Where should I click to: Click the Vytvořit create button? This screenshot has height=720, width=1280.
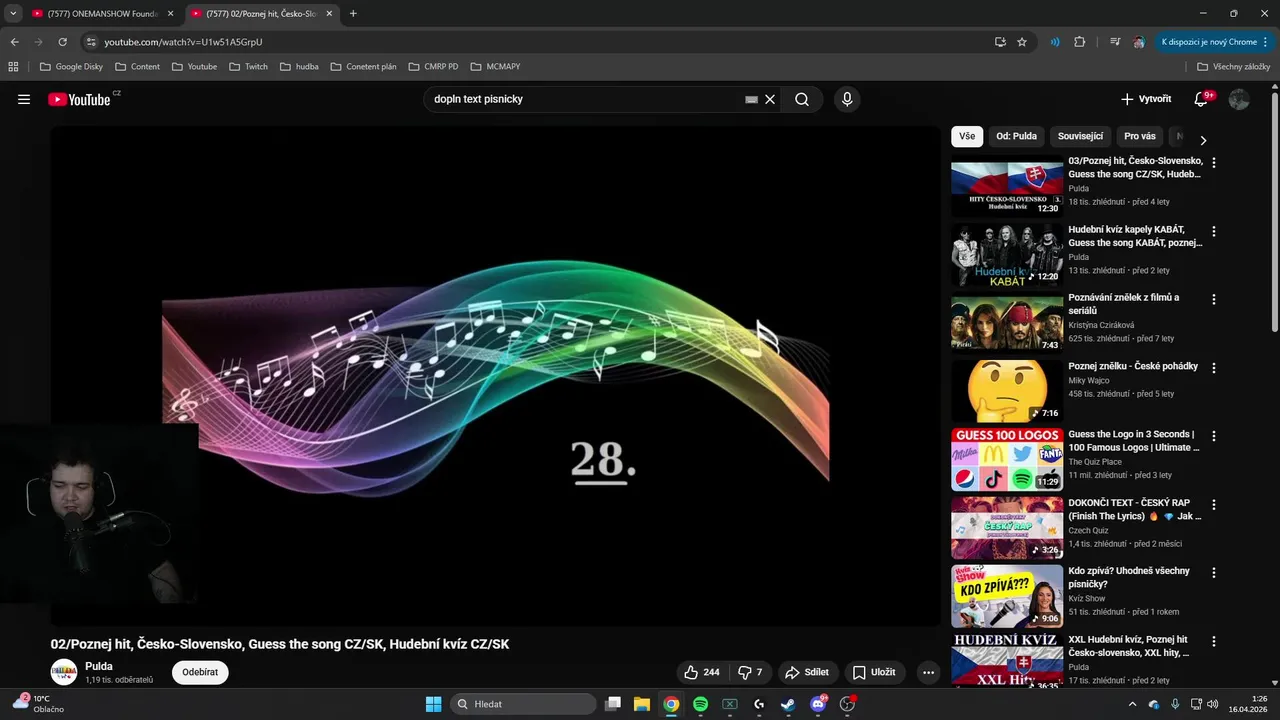tap(1146, 99)
